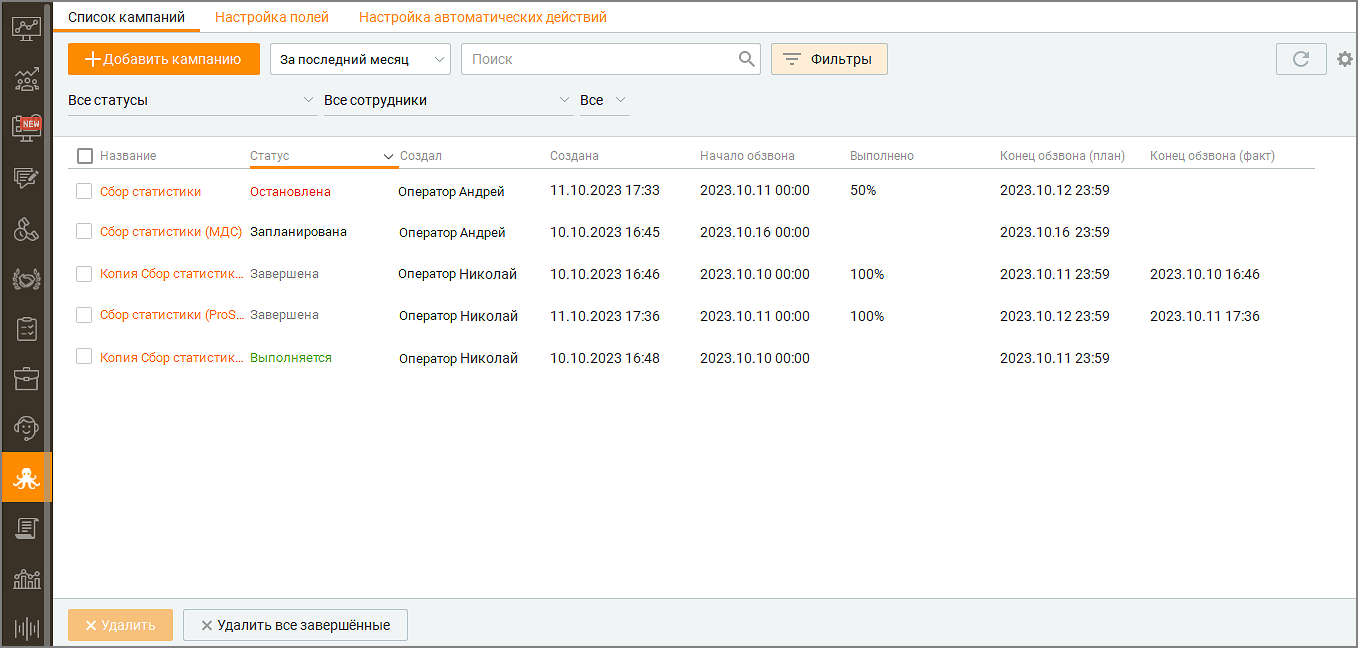Click the 'Название' column header

[x=128, y=156]
